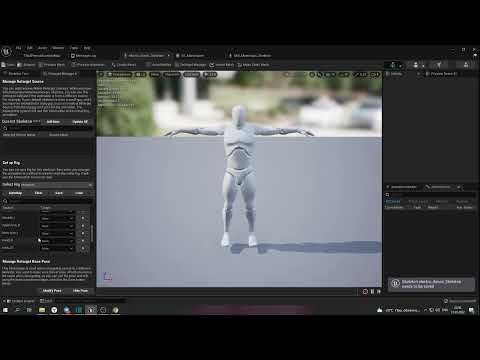Click the viewport camera speed icon
Viewport: 480px width, 360px height.
[375, 74]
